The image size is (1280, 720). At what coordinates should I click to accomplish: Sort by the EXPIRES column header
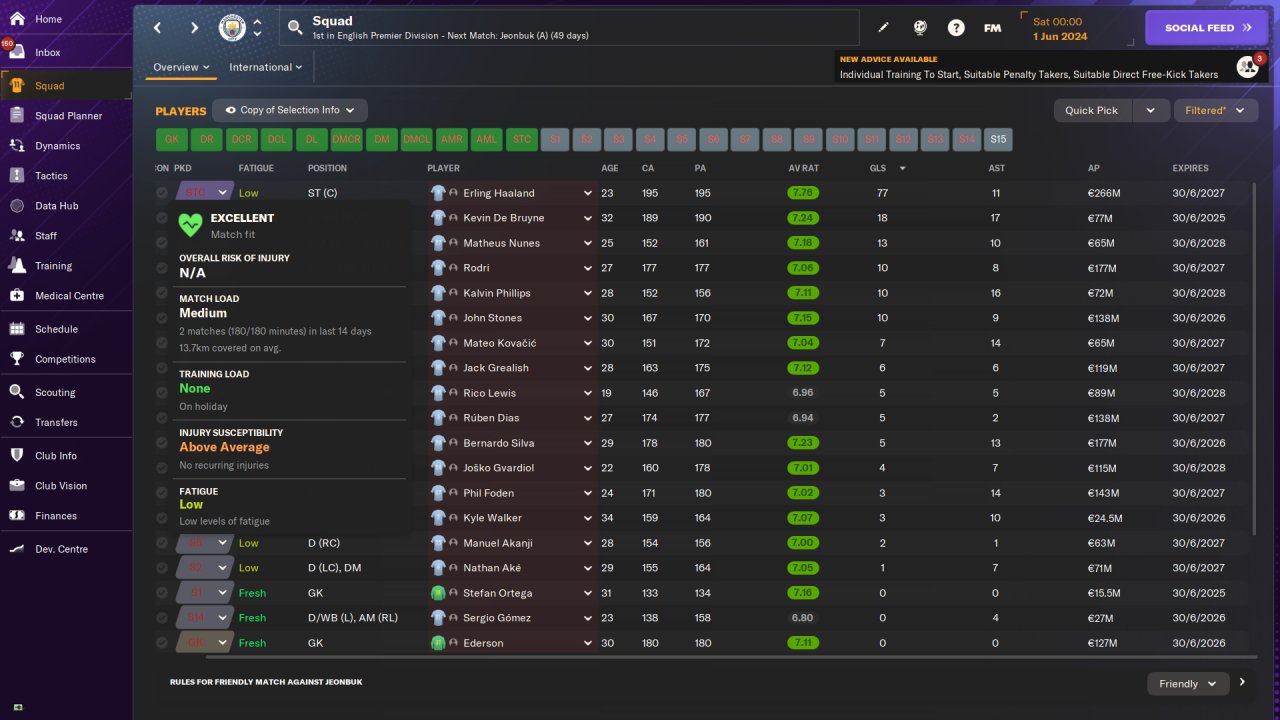[1190, 168]
